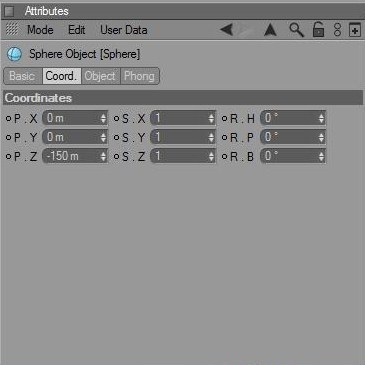365x365 pixels.
Task: Click the Sphere Object blue globe icon
Action: pyautogui.click(x=14, y=54)
